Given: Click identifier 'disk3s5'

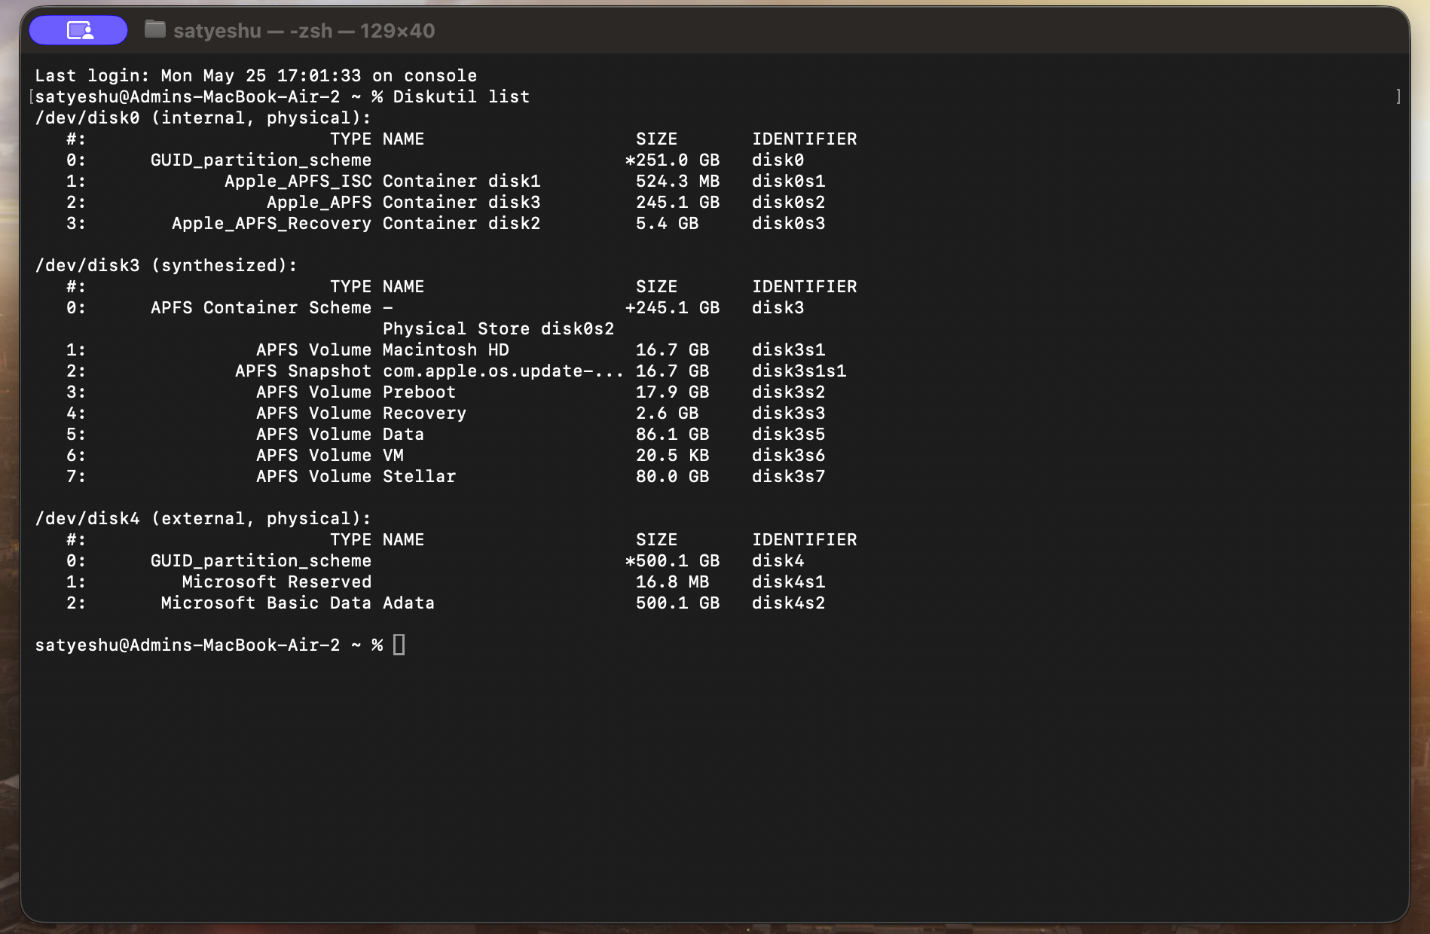Looking at the screenshot, I should [788, 434].
